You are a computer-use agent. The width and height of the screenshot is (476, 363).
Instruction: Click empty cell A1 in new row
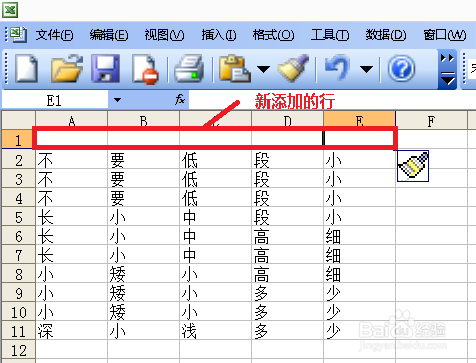click(x=71, y=138)
